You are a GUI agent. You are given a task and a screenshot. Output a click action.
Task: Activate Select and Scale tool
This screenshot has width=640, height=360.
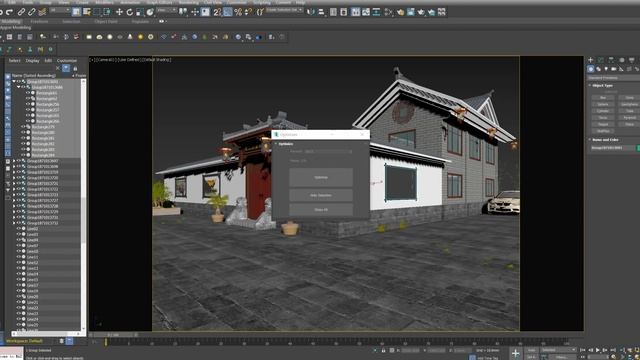pyautogui.click(x=140, y=12)
